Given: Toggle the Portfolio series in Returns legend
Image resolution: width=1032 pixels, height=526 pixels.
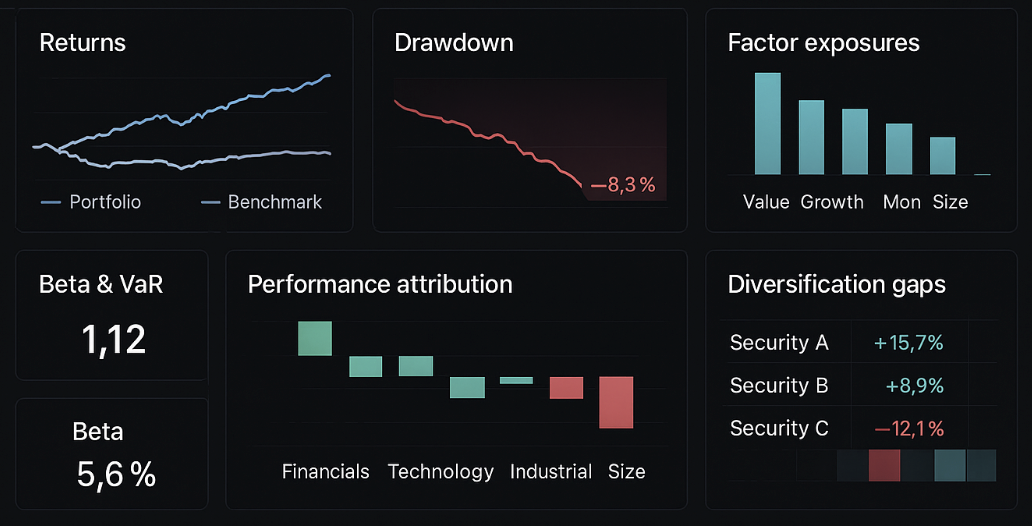Looking at the screenshot, I should (x=91, y=202).
